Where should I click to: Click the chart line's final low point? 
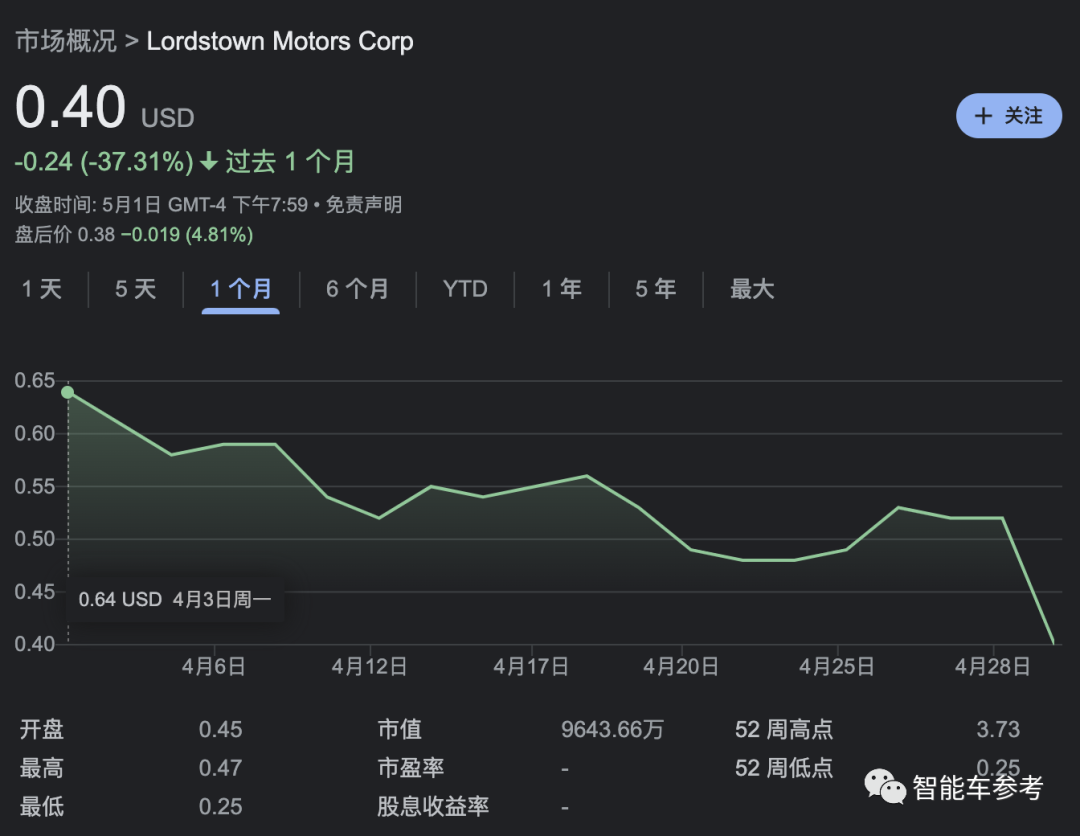pos(1052,641)
